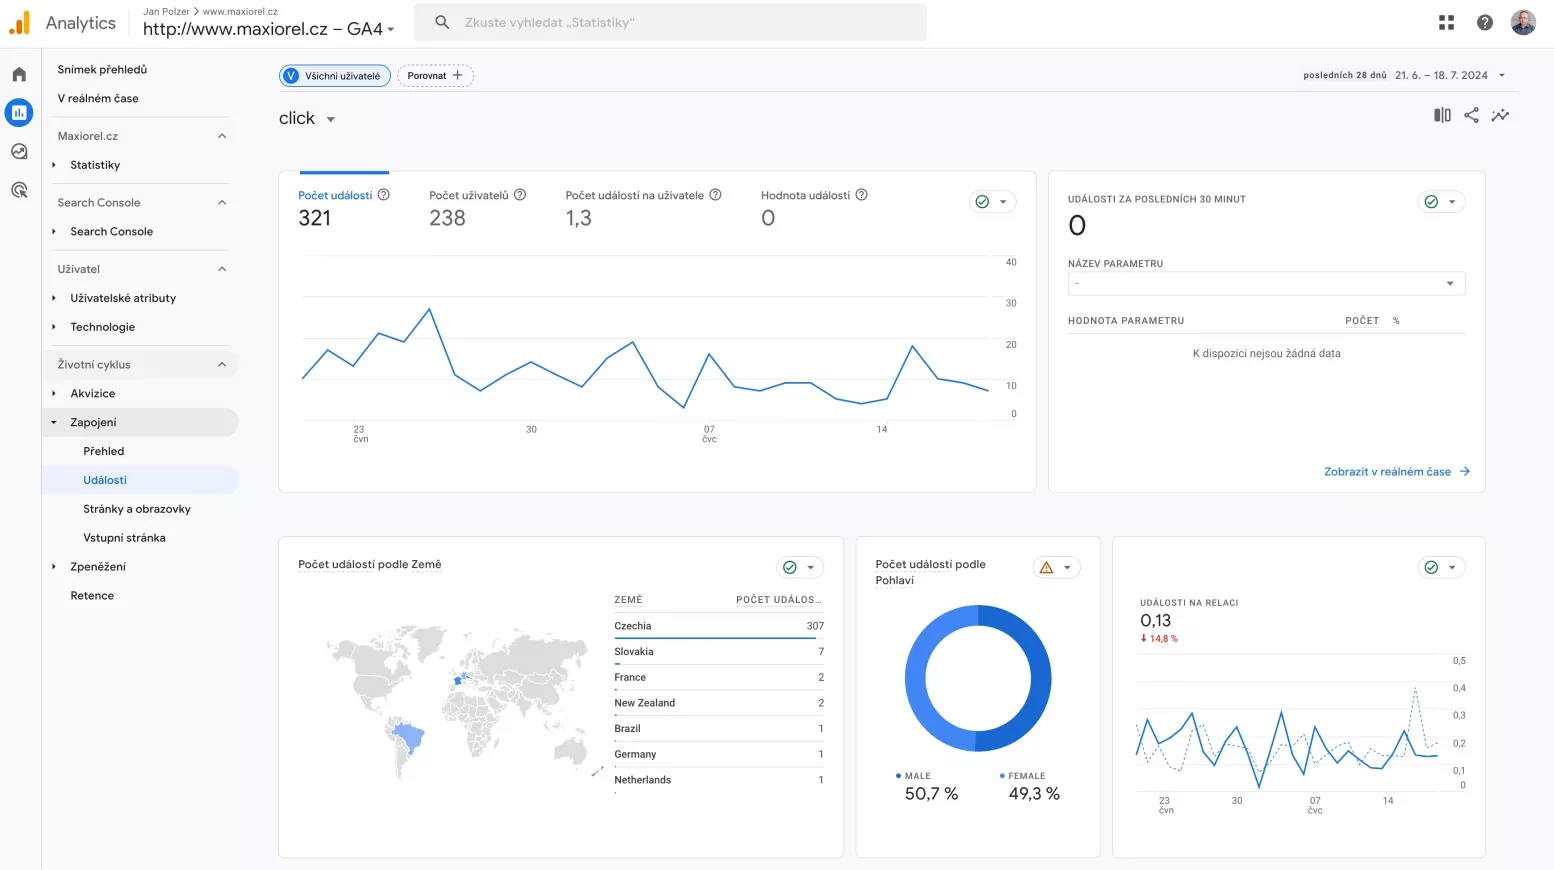Click help icon next to Počet událostí
The height and width of the screenshot is (870, 1554).
pos(383,195)
